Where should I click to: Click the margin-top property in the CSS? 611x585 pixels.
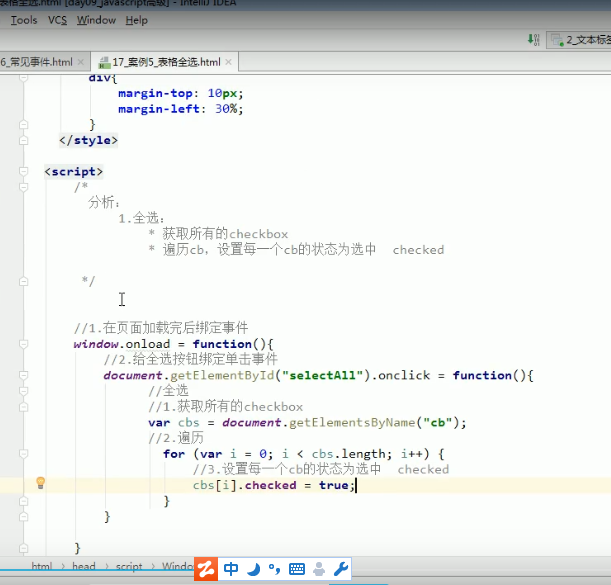[155, 94]
